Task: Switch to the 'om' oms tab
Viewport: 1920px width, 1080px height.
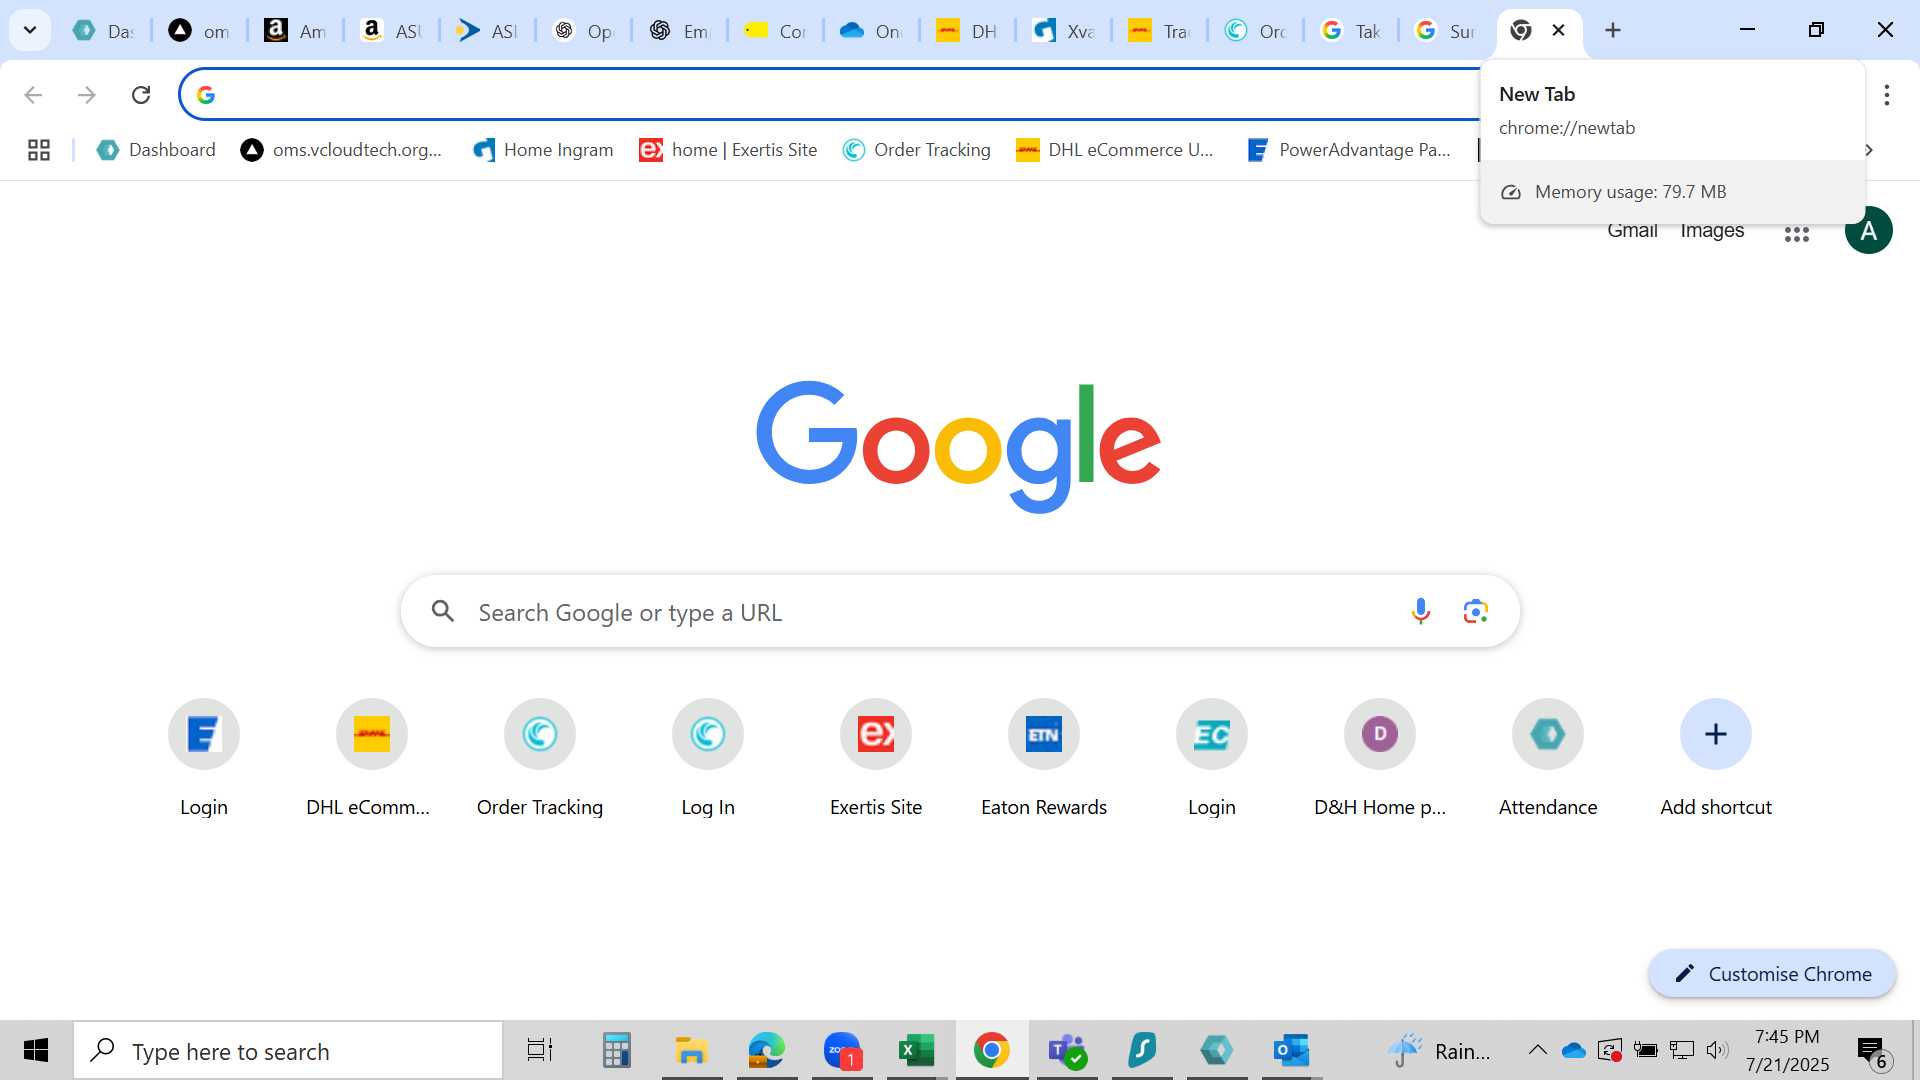Action: click(x=199, y=31)
